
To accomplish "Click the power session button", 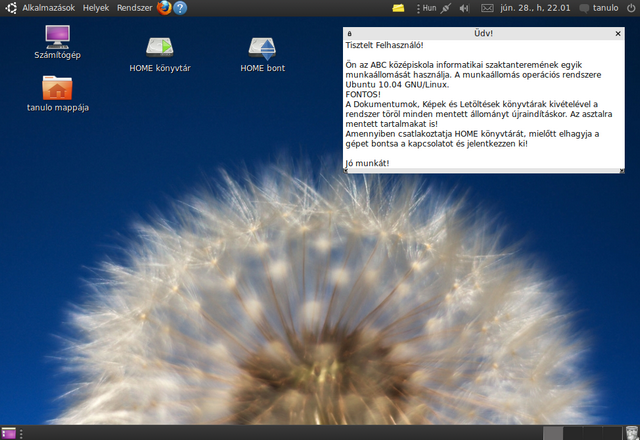I will [x=630, y=8].
